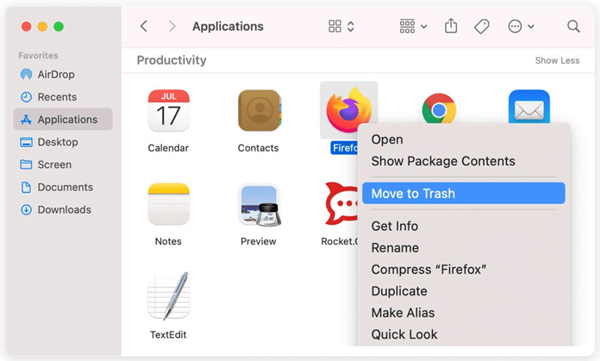
Task: Click the Productivity section heading
Action: (171, 60)
